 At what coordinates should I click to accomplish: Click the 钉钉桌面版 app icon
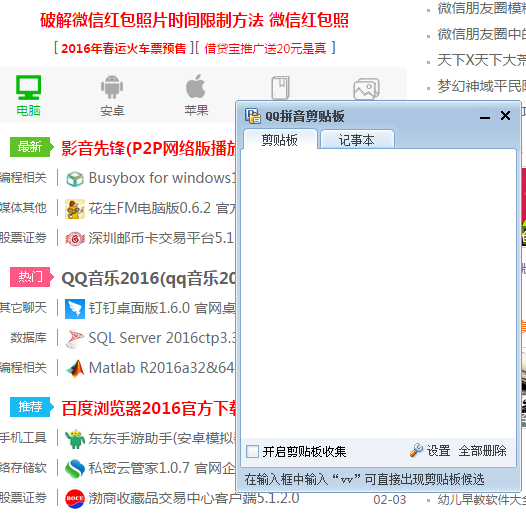(x=75, y=308)
